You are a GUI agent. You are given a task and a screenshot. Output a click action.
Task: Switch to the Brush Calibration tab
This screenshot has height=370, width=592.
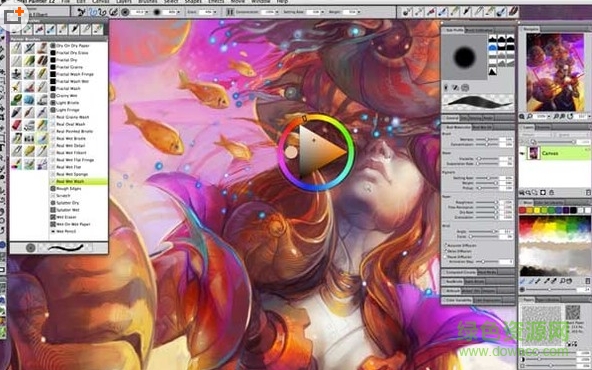(x=479, y=30)
